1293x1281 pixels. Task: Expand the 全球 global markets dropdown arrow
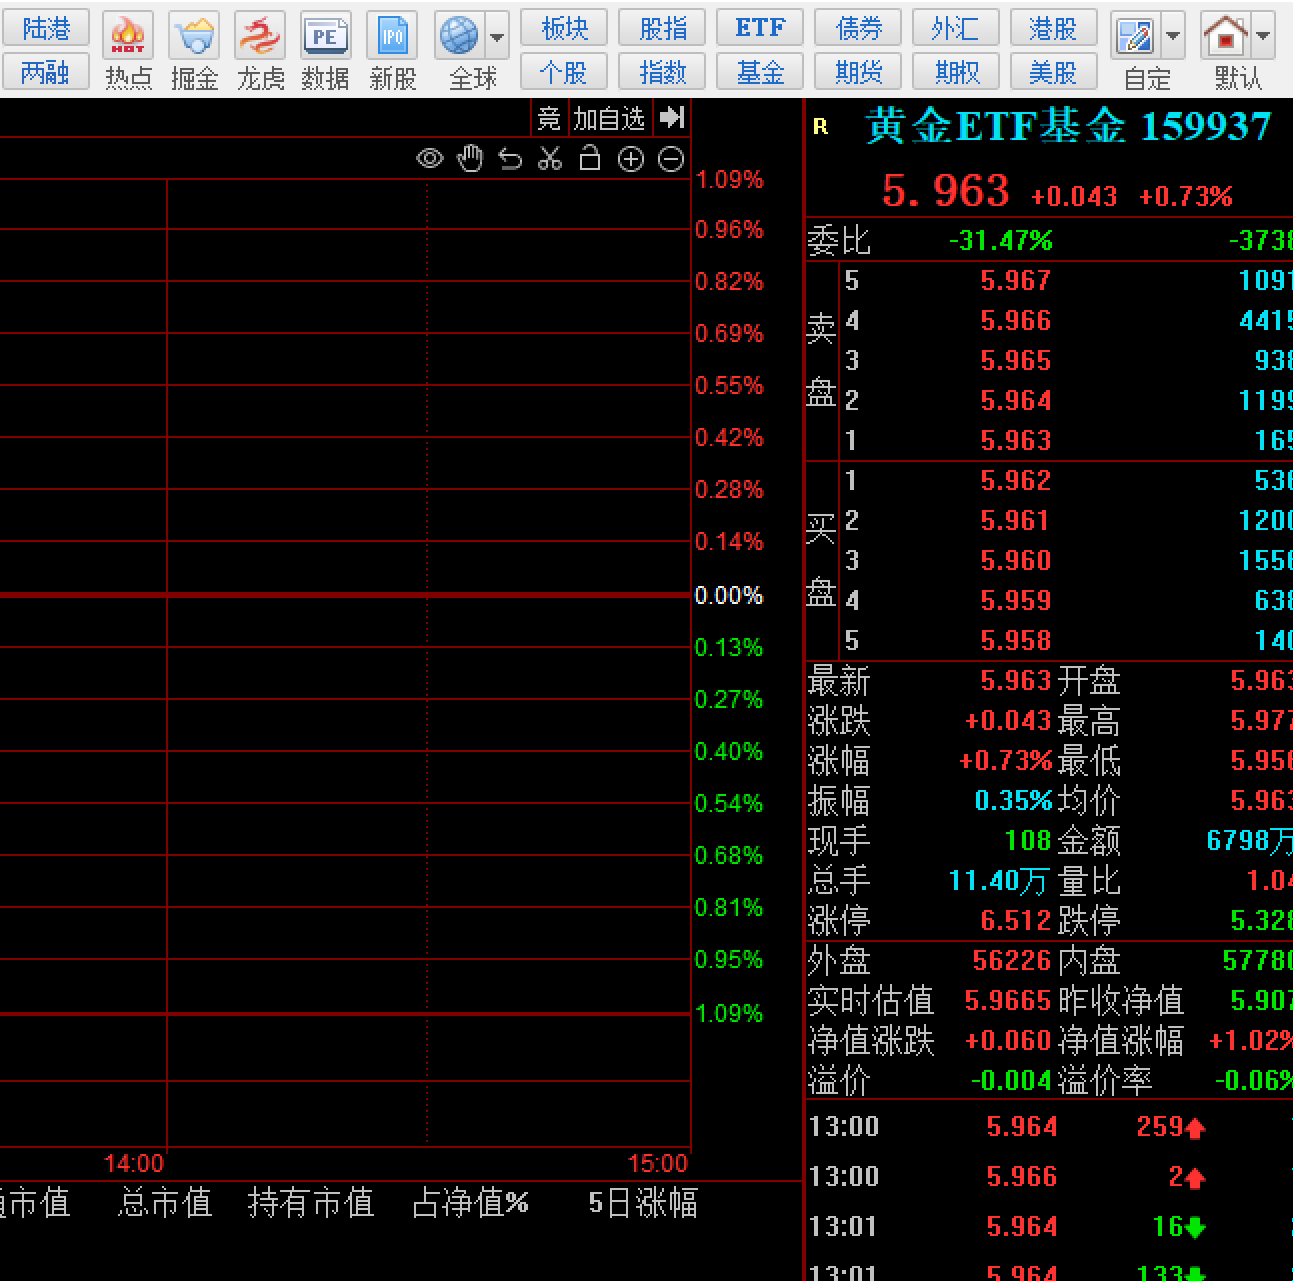pos(497,38)
